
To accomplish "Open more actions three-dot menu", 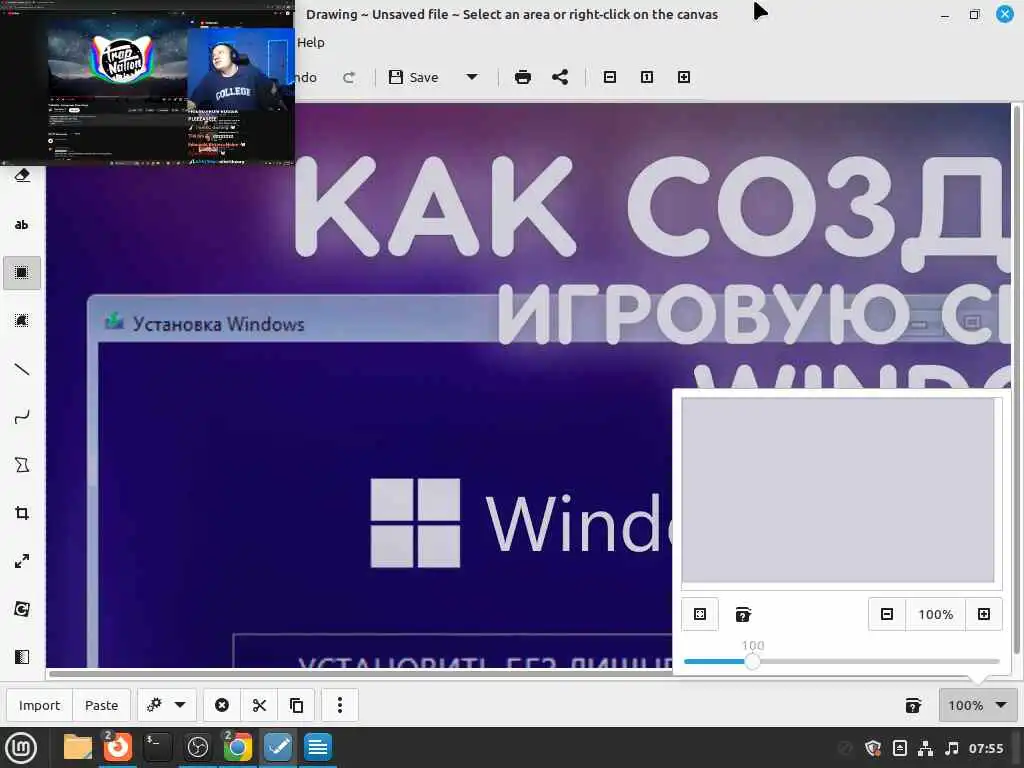I will 340,705.
